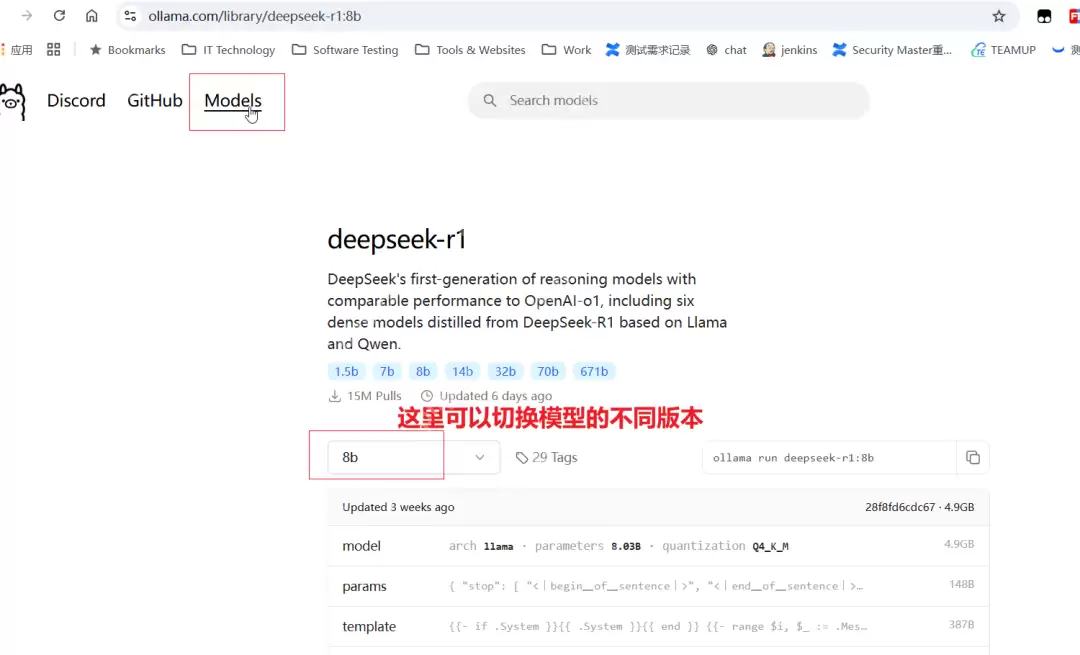Open the jenkins bookmark
Viewport: 1080px width, 655px height.
(x=790, y=49)
